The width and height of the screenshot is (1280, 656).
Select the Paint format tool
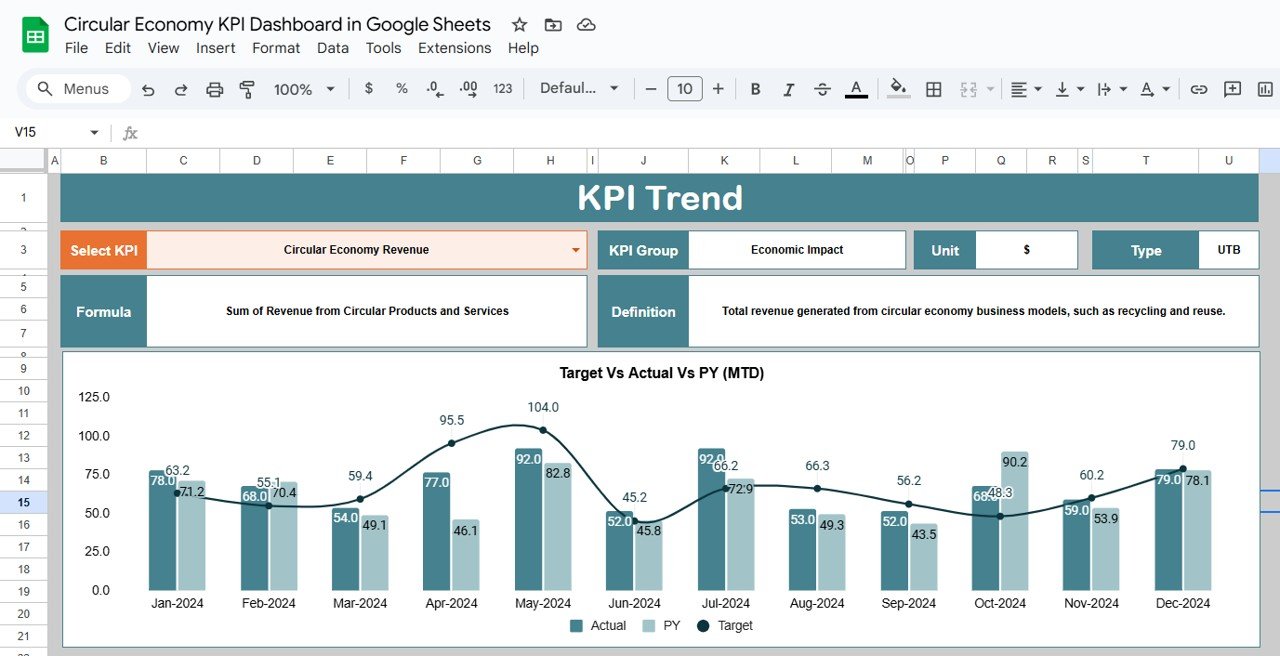(247, 89)
